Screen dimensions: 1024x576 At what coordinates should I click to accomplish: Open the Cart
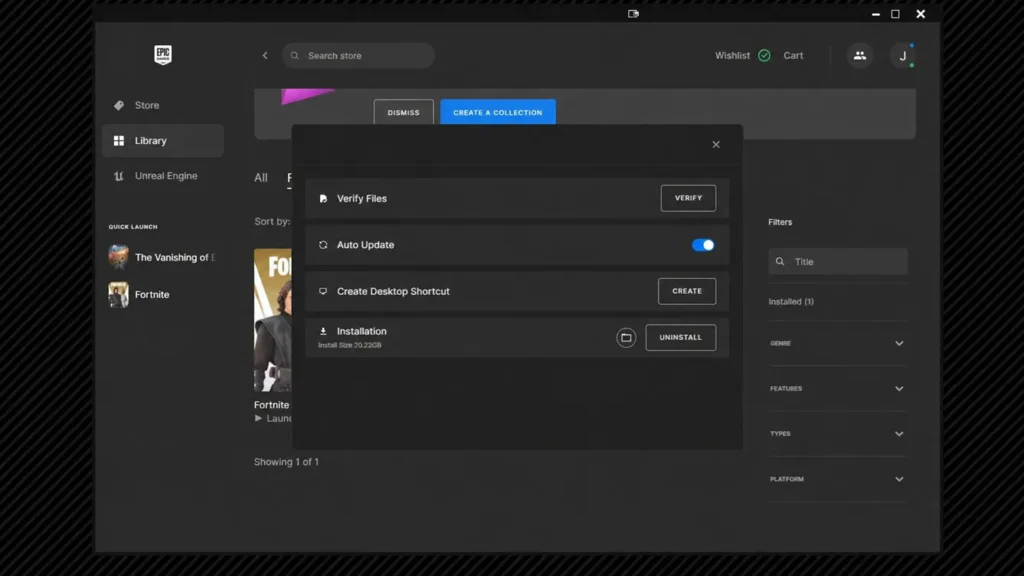click(x=793, y=56)
